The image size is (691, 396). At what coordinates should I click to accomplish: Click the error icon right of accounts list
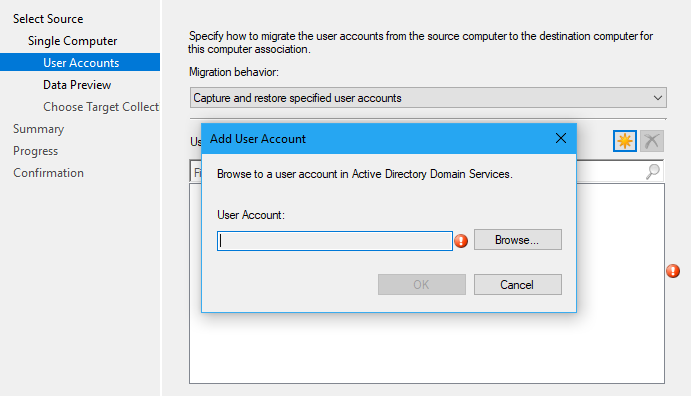click(673, 271)
